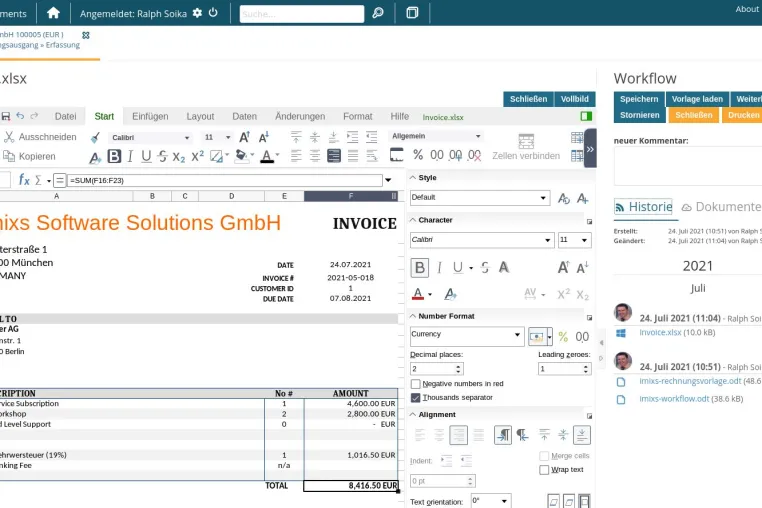Open the Allgemein number format dropdown
The height and width of the screenshot is (508, 762).
pyautogui.click(x=478, y=136)
